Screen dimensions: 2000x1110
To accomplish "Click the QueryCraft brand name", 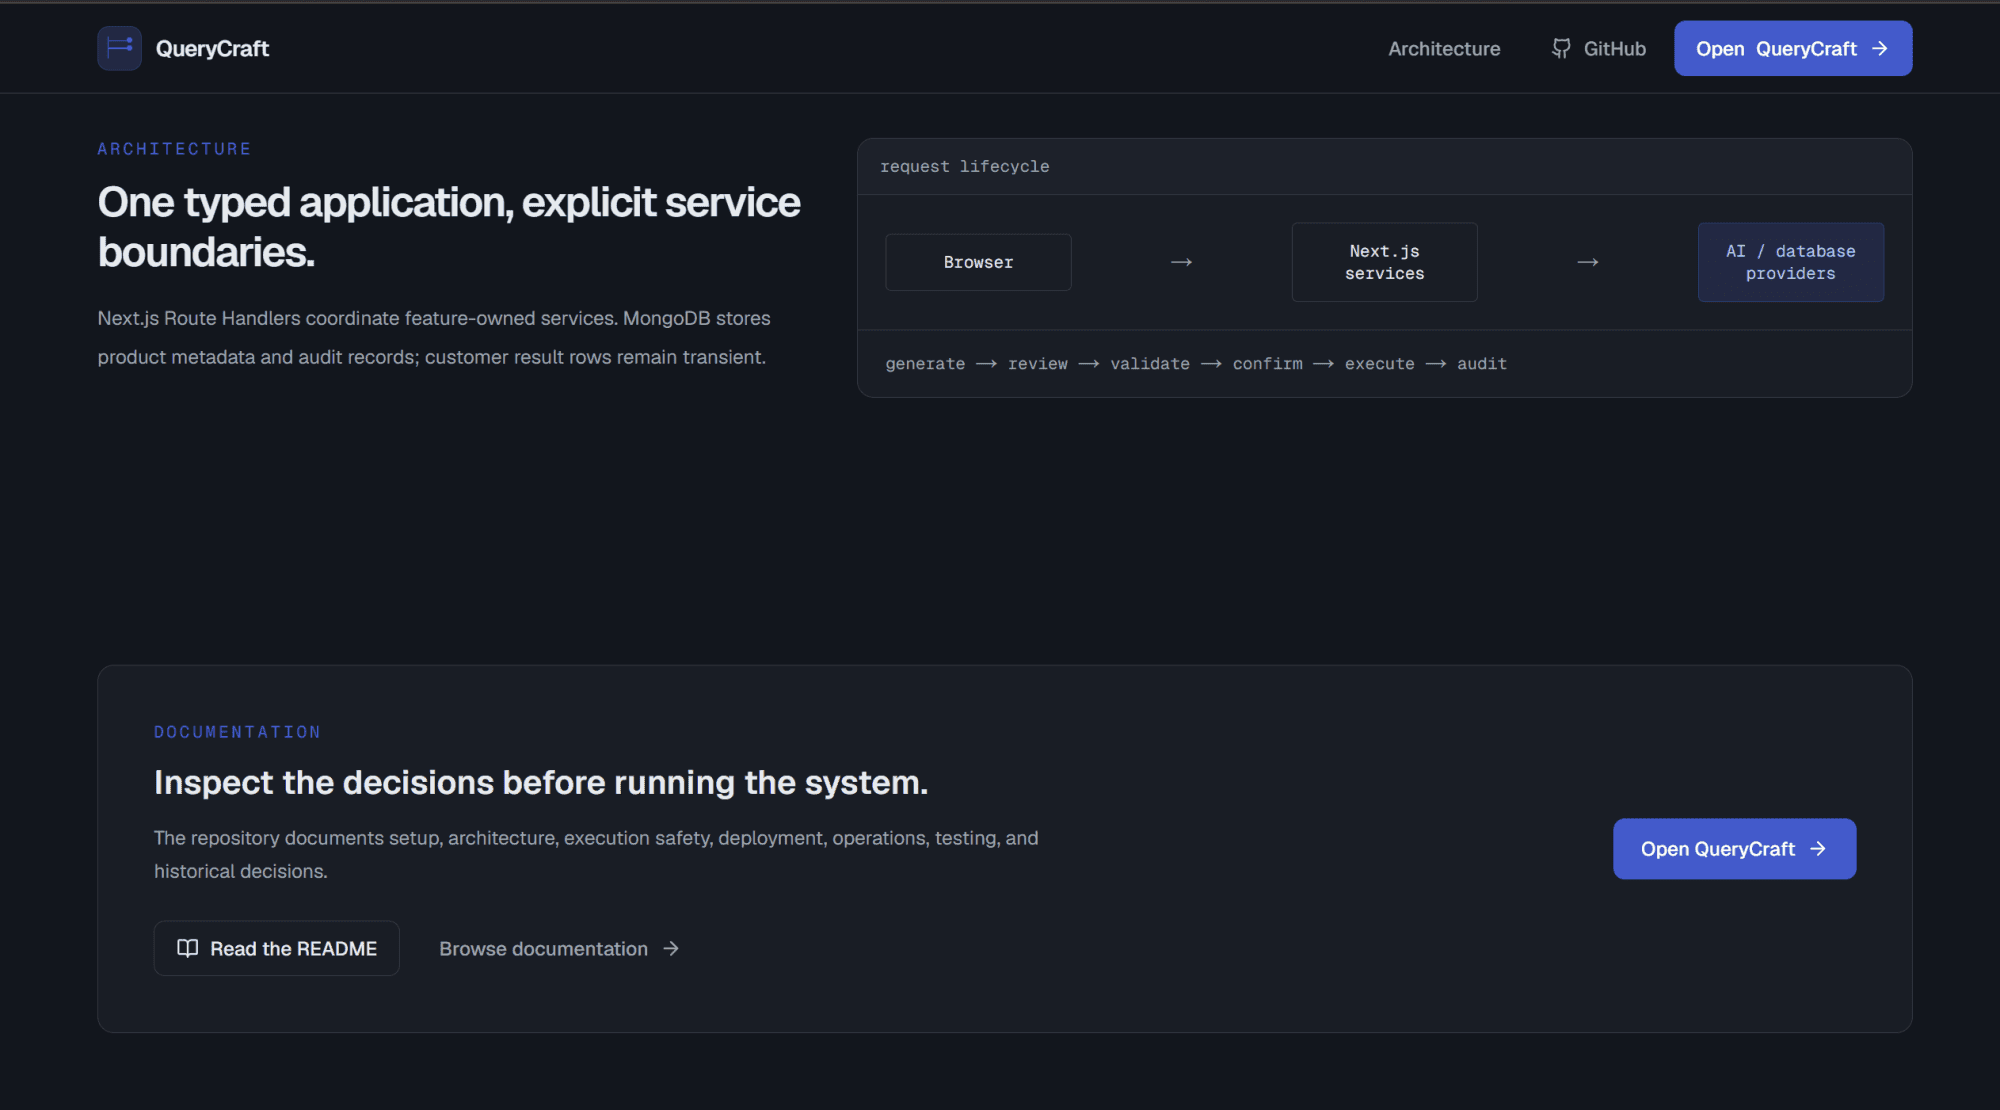I will pos(212,48).
